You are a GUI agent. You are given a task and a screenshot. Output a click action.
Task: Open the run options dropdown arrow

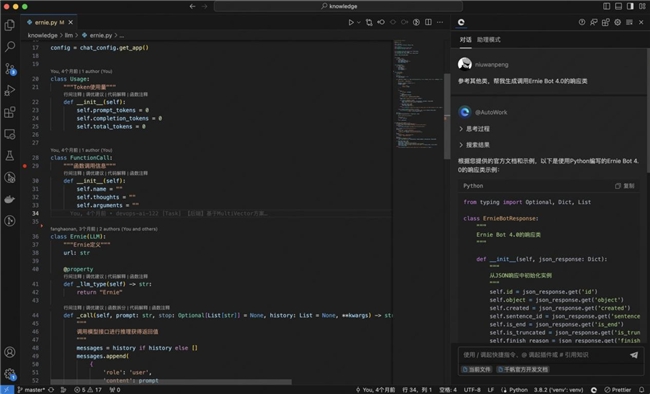click(x=359, y=22)
